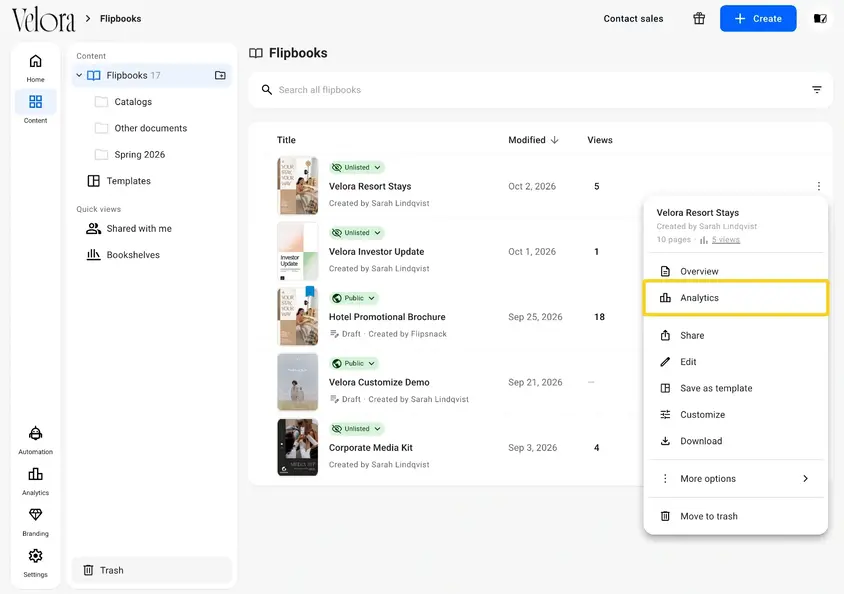
Task: Click the Shared with me people icon
Action: 93,228
